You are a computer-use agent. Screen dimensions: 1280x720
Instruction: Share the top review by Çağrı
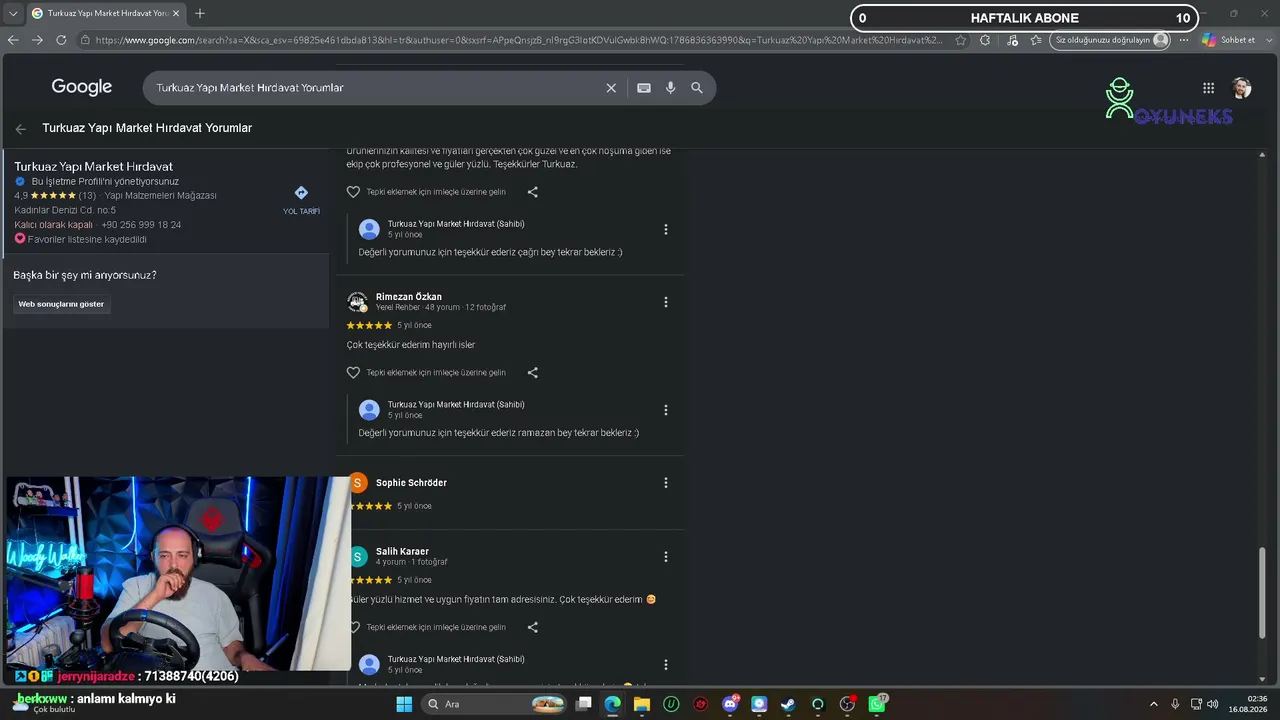tap(532, 192)
